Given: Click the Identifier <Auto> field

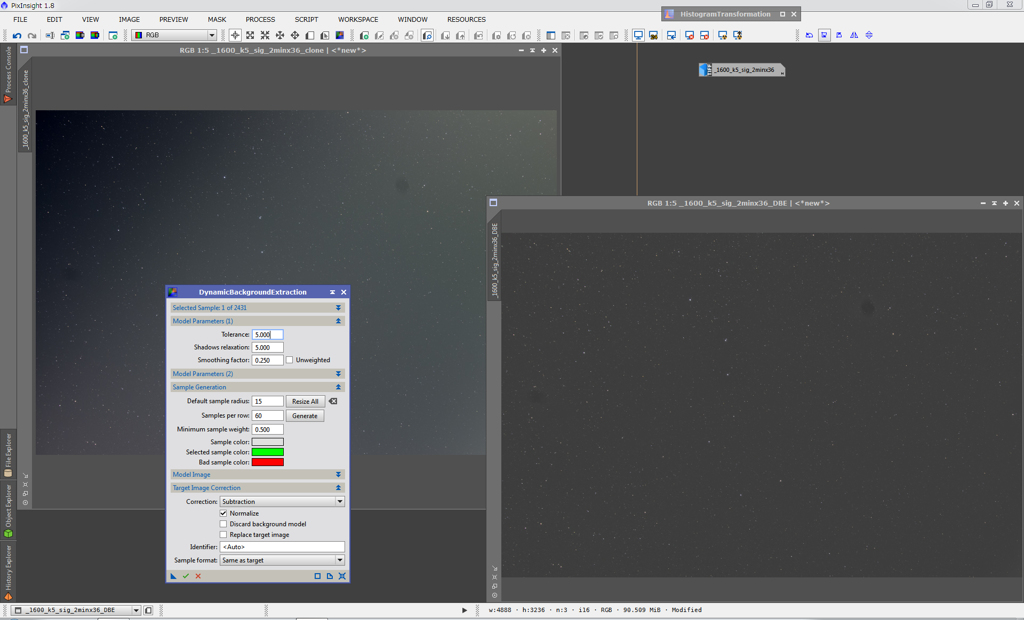Looking at the screenshot, I should pyautogui.click(x=282, y=547).
